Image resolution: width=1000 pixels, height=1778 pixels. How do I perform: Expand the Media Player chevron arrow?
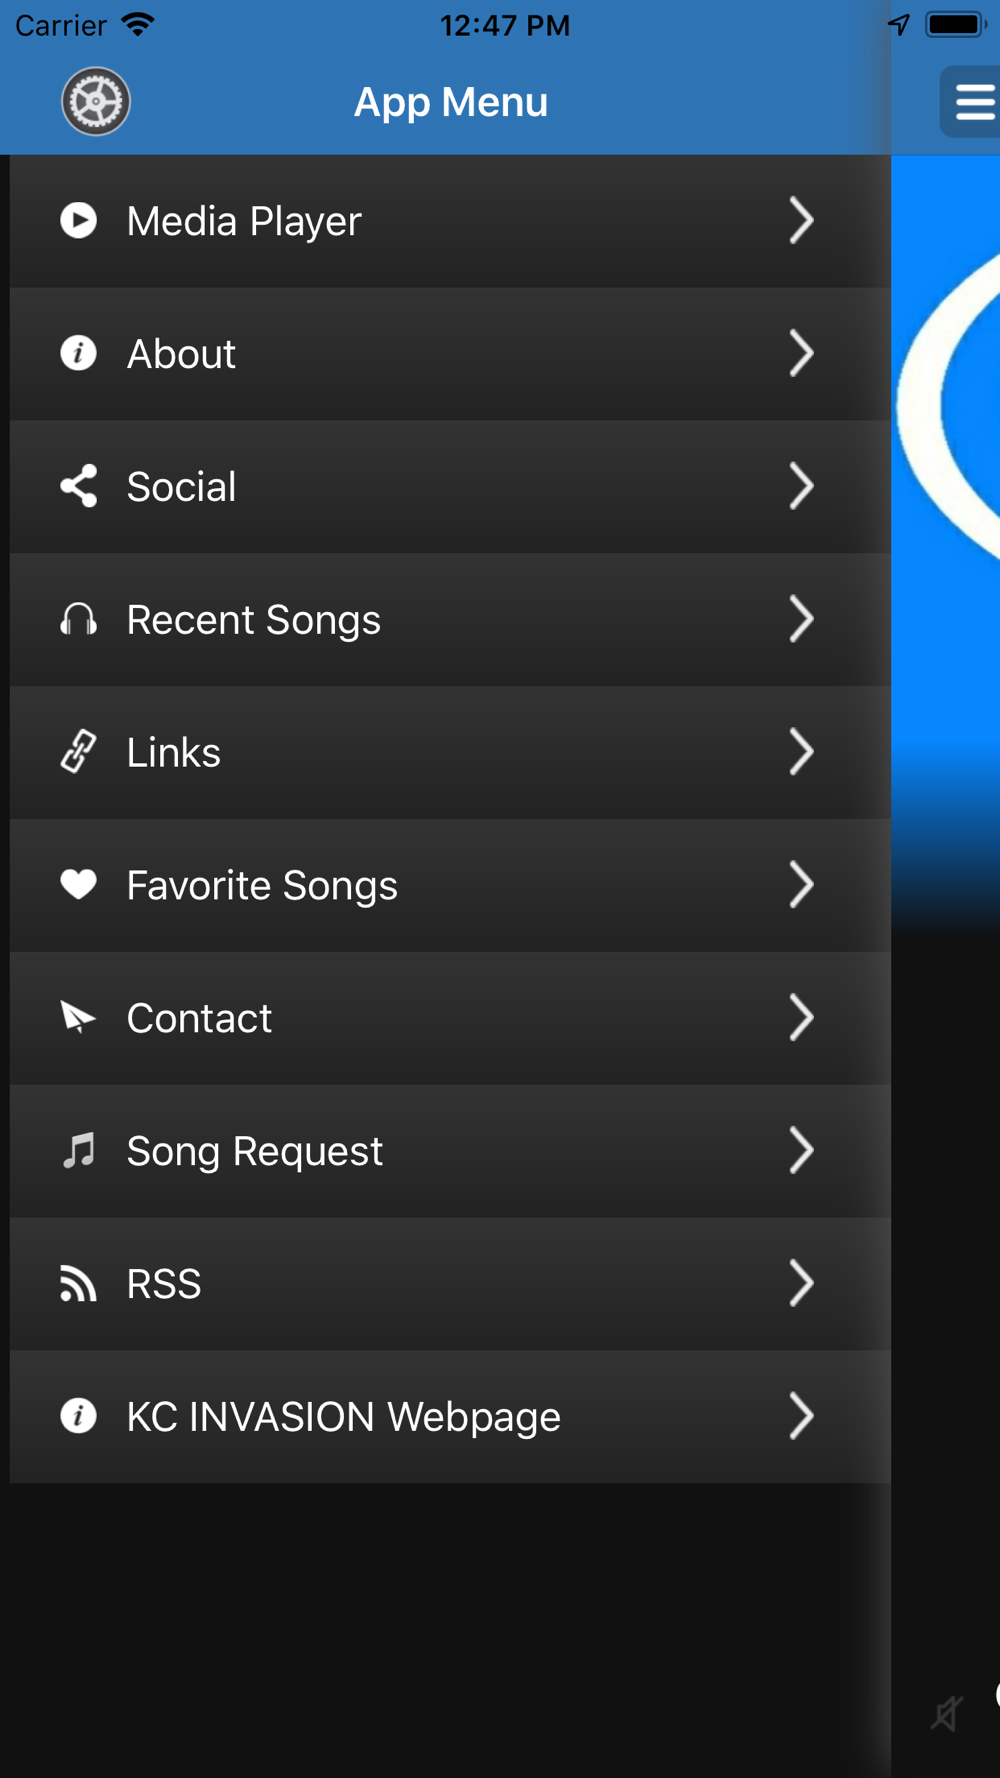pyautogui.click(x=801, y=220)
